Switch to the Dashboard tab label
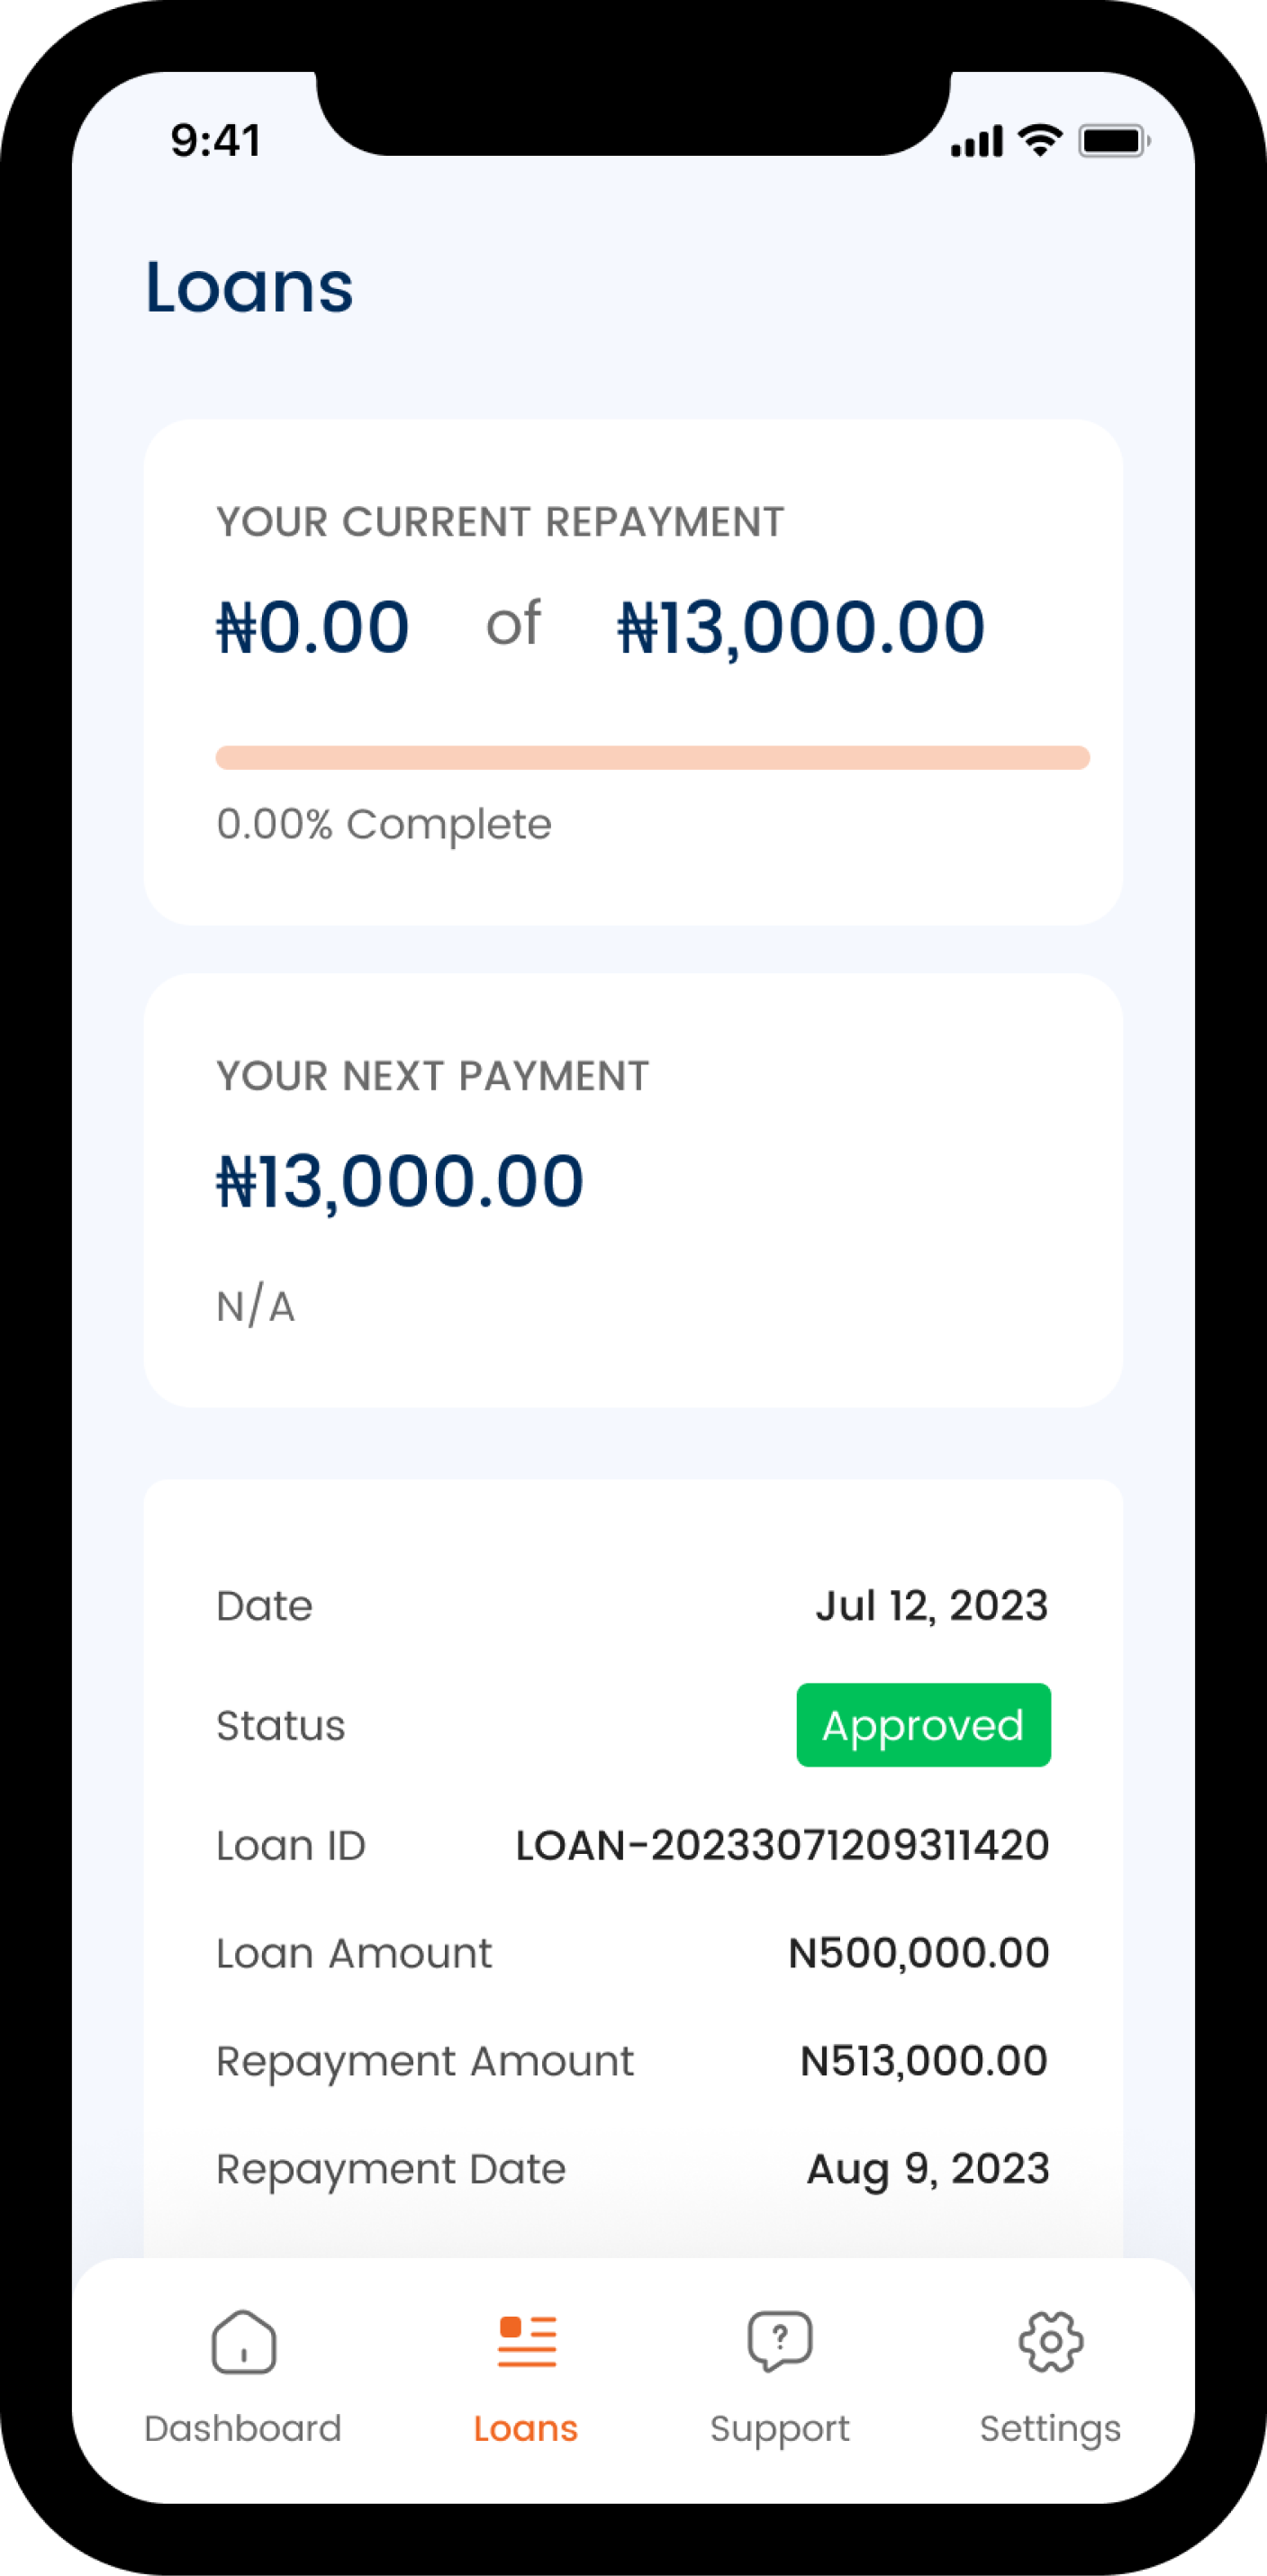 point(243,2428)
